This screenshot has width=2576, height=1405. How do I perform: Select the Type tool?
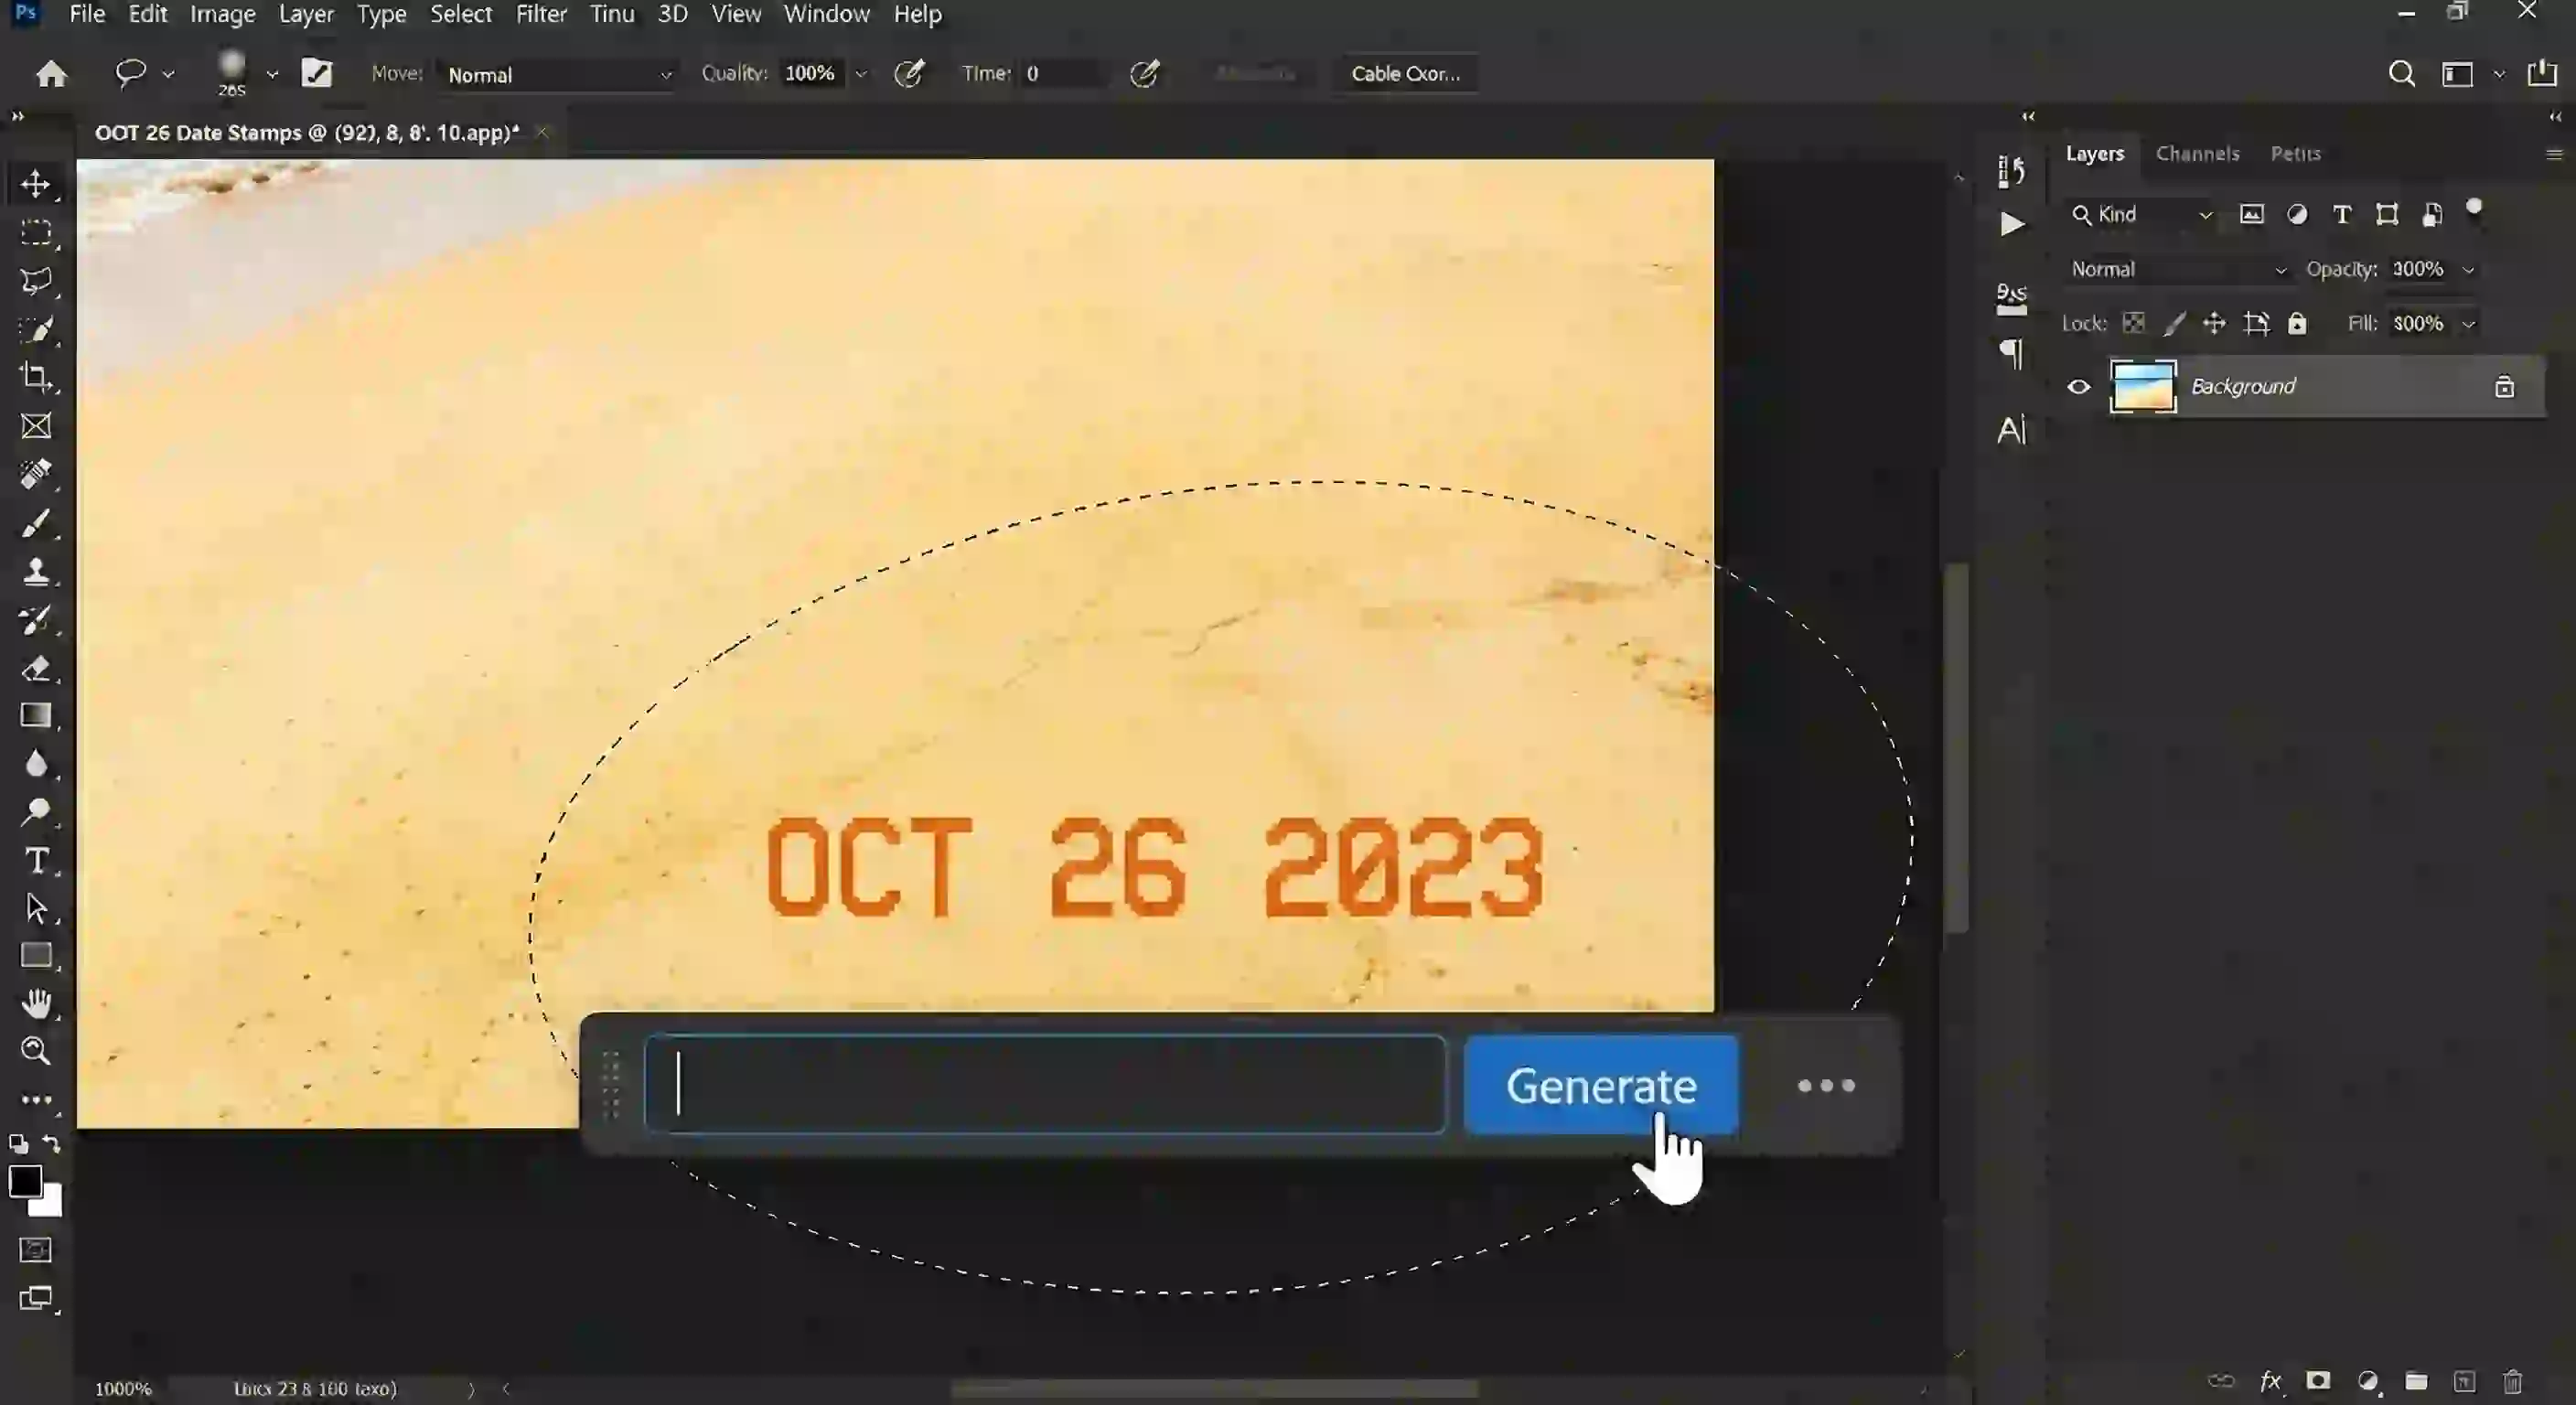[37, 859]
